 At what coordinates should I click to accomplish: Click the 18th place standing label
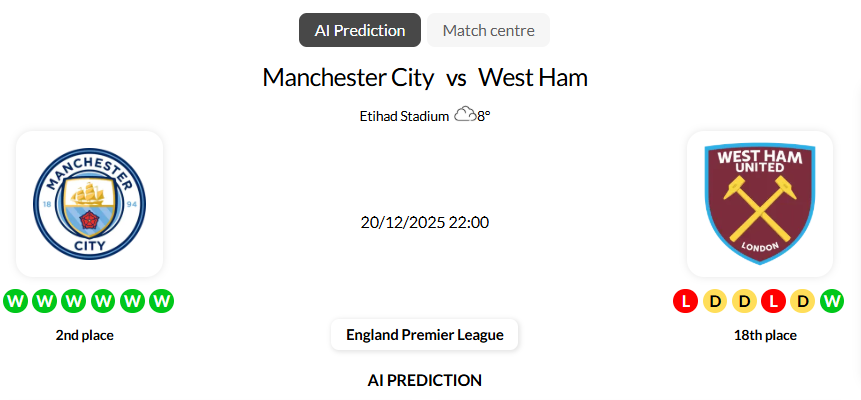point(765,335)
